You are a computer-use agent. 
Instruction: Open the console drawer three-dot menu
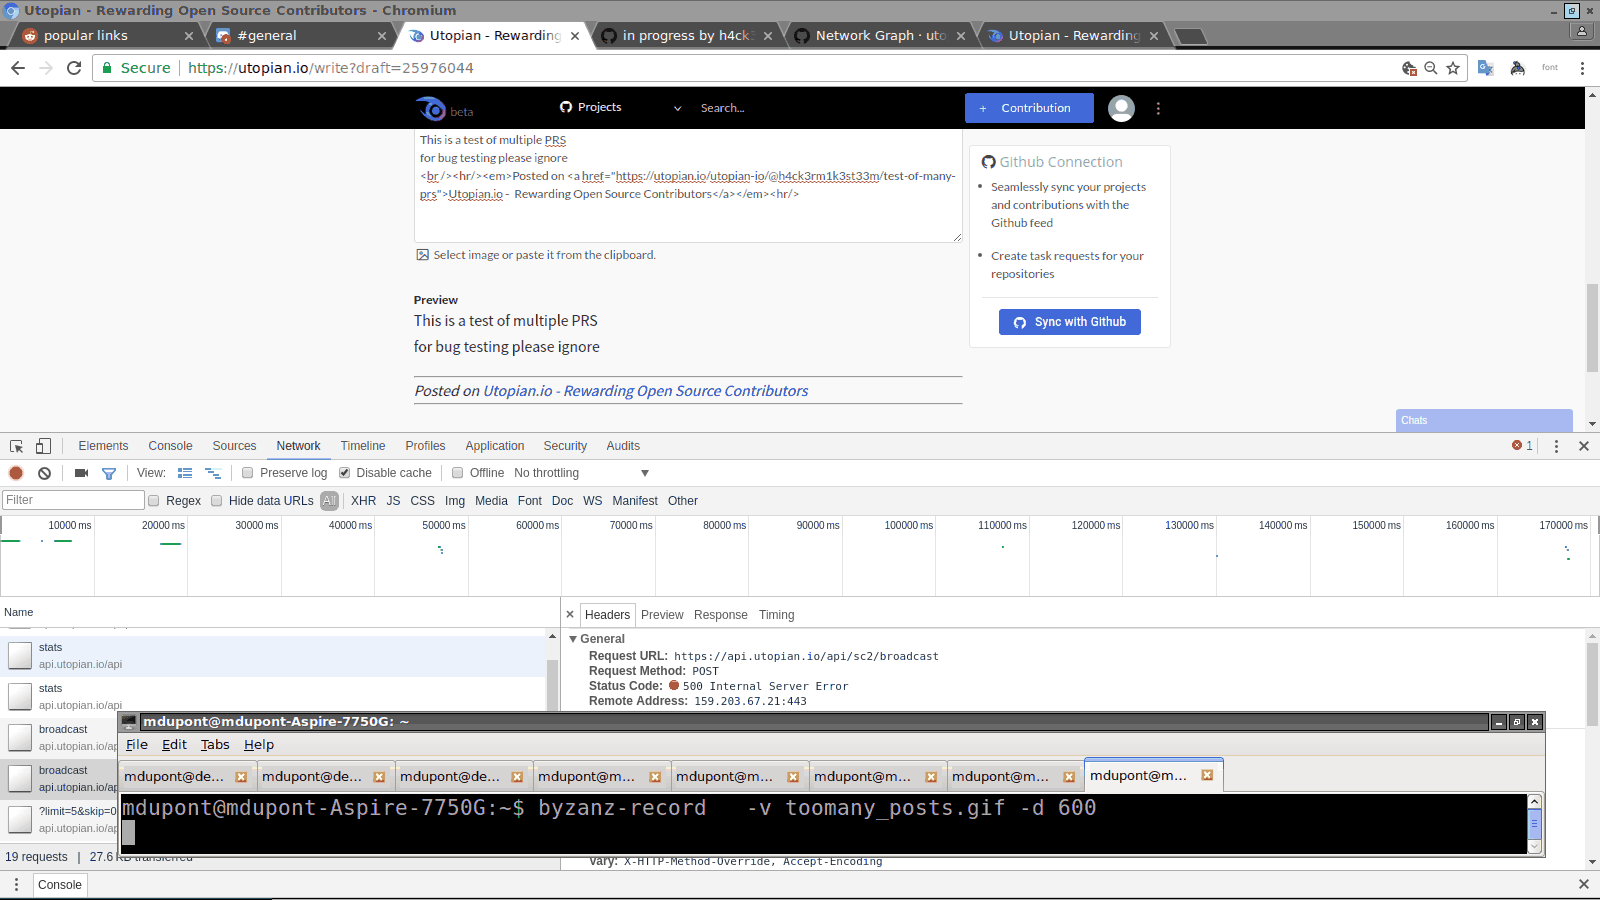[x=16, y=885]
